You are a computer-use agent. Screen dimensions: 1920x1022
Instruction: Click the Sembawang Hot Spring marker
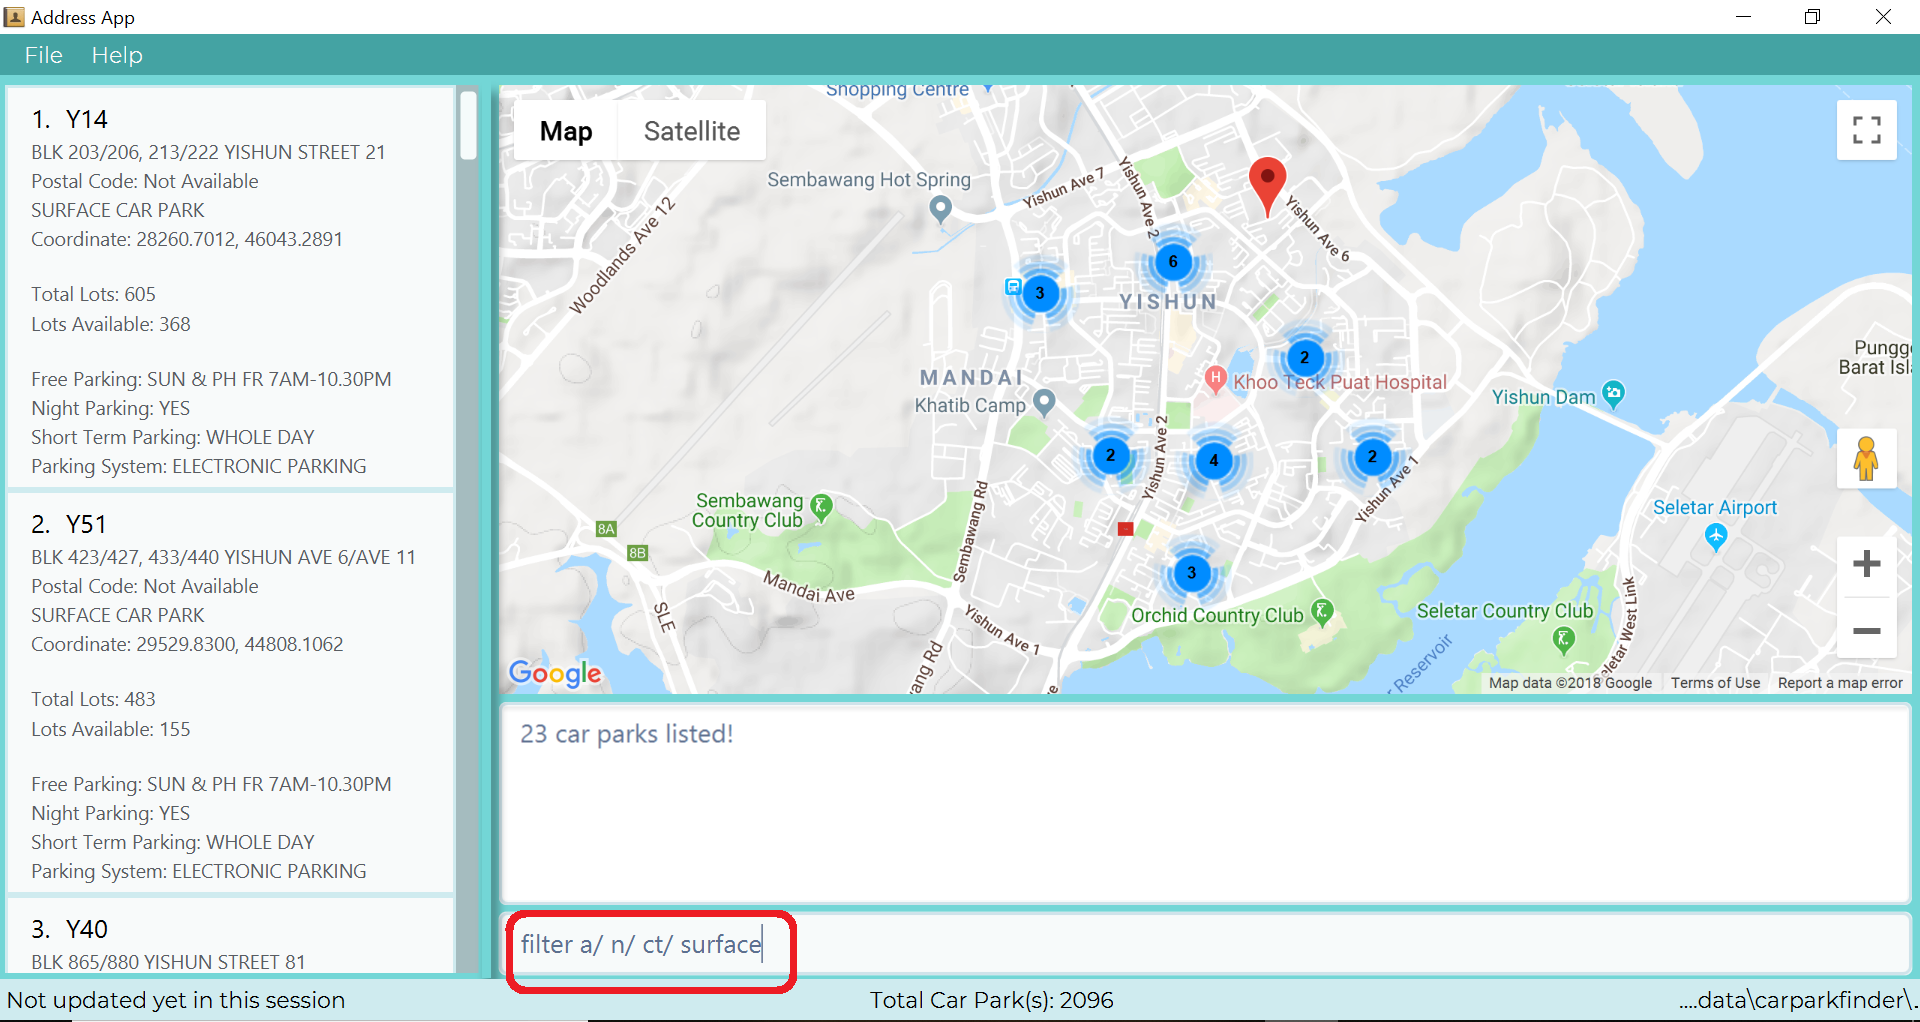(x=940, y=208)
